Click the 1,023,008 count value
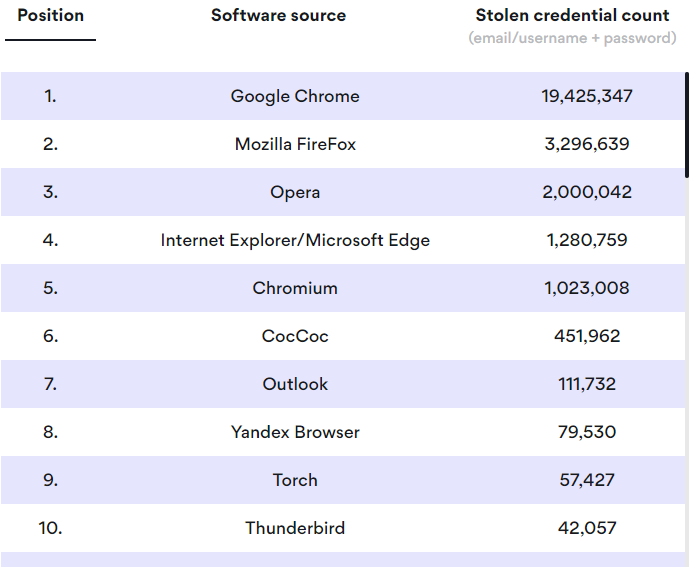697x571 pixels. 587,288
